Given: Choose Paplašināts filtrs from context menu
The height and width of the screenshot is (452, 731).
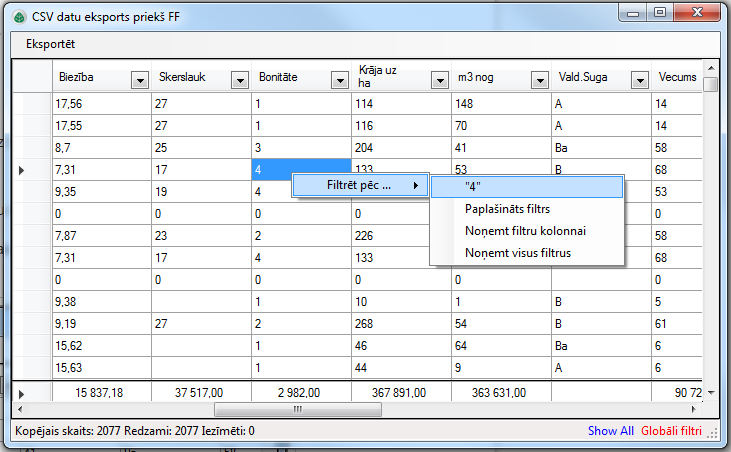Looking at the screenshot, I should tap(507, 209).
